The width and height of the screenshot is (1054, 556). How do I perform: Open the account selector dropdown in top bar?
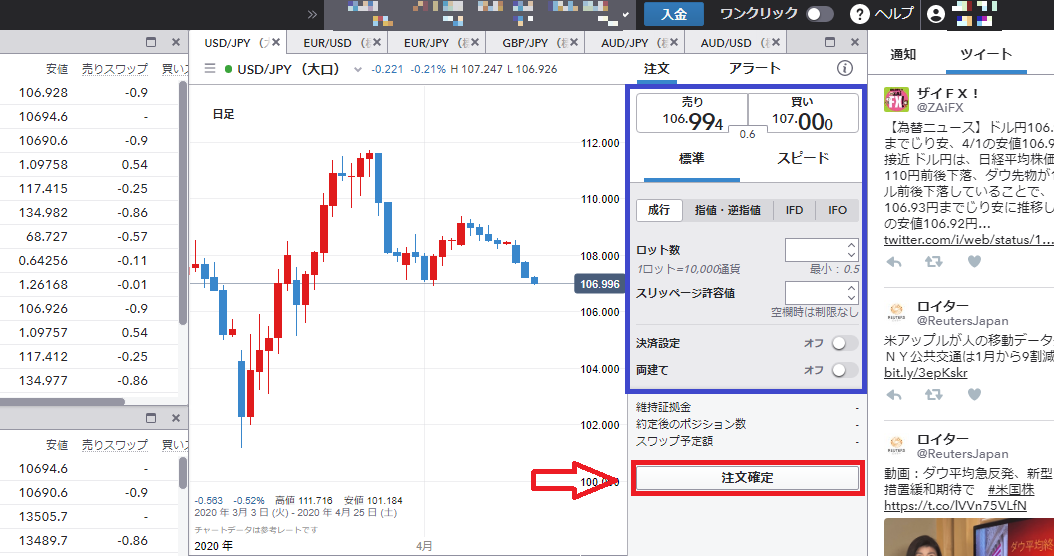click(479, 14)
